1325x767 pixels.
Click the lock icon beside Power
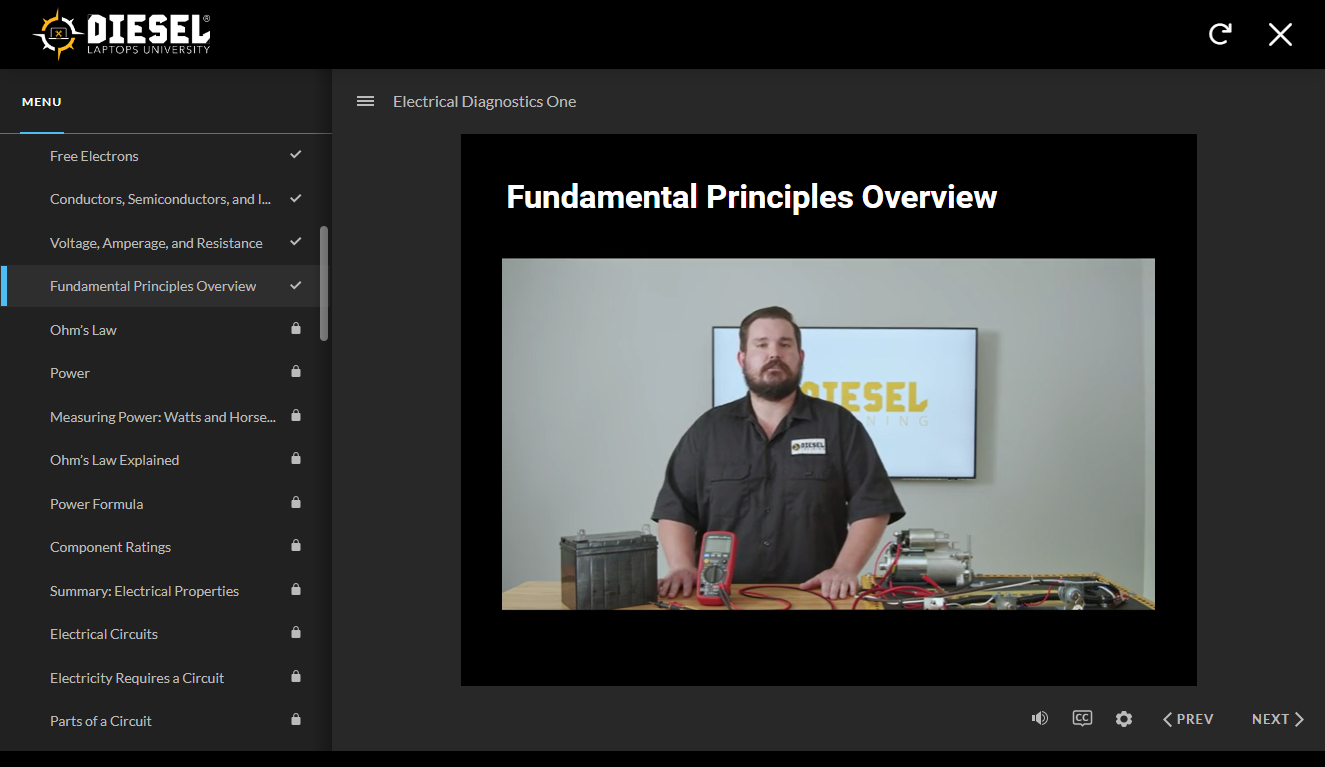(296, 371)
